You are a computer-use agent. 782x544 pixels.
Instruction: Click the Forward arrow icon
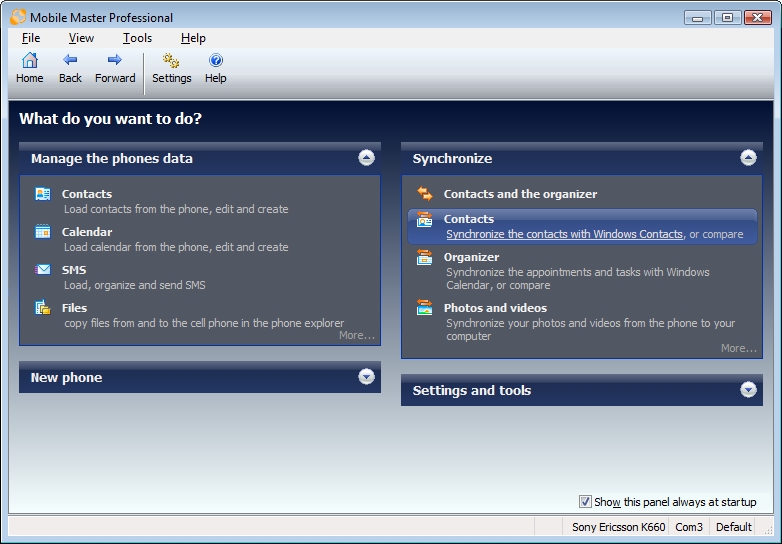click(x=115, y=61)
